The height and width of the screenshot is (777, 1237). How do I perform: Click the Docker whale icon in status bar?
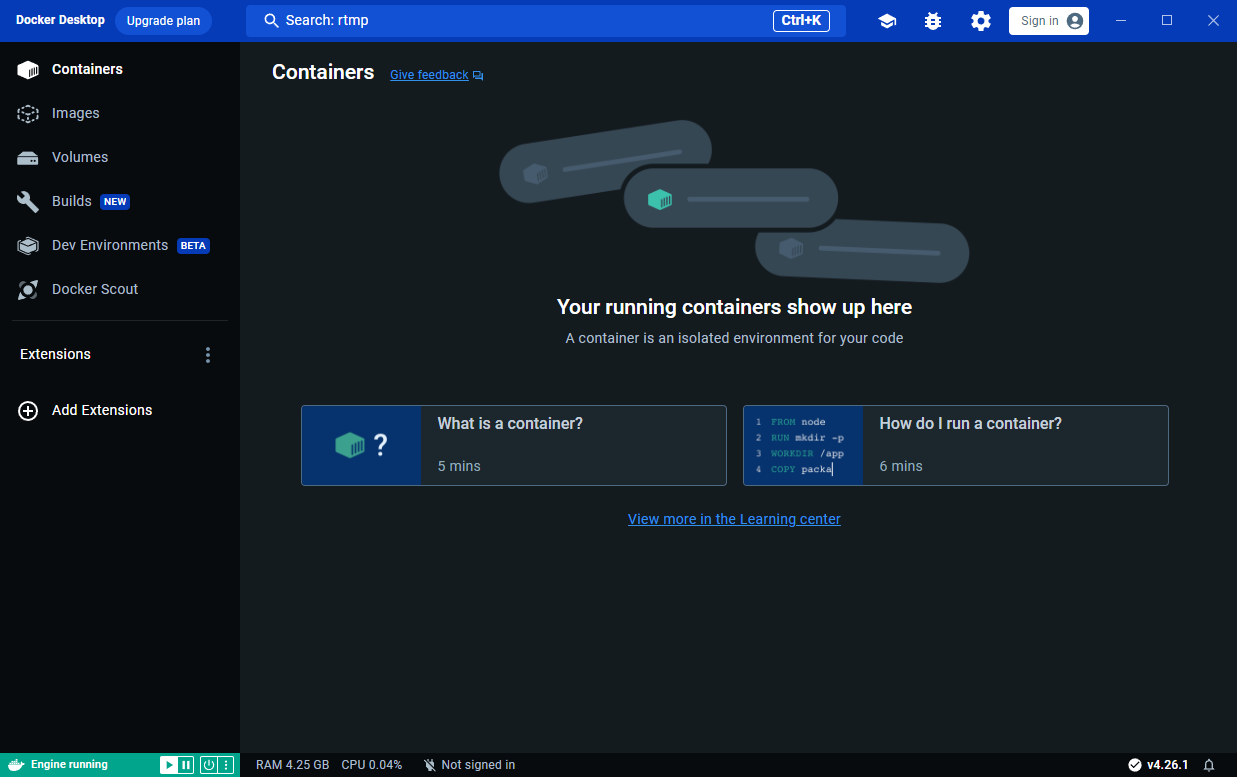coord(15,765)
